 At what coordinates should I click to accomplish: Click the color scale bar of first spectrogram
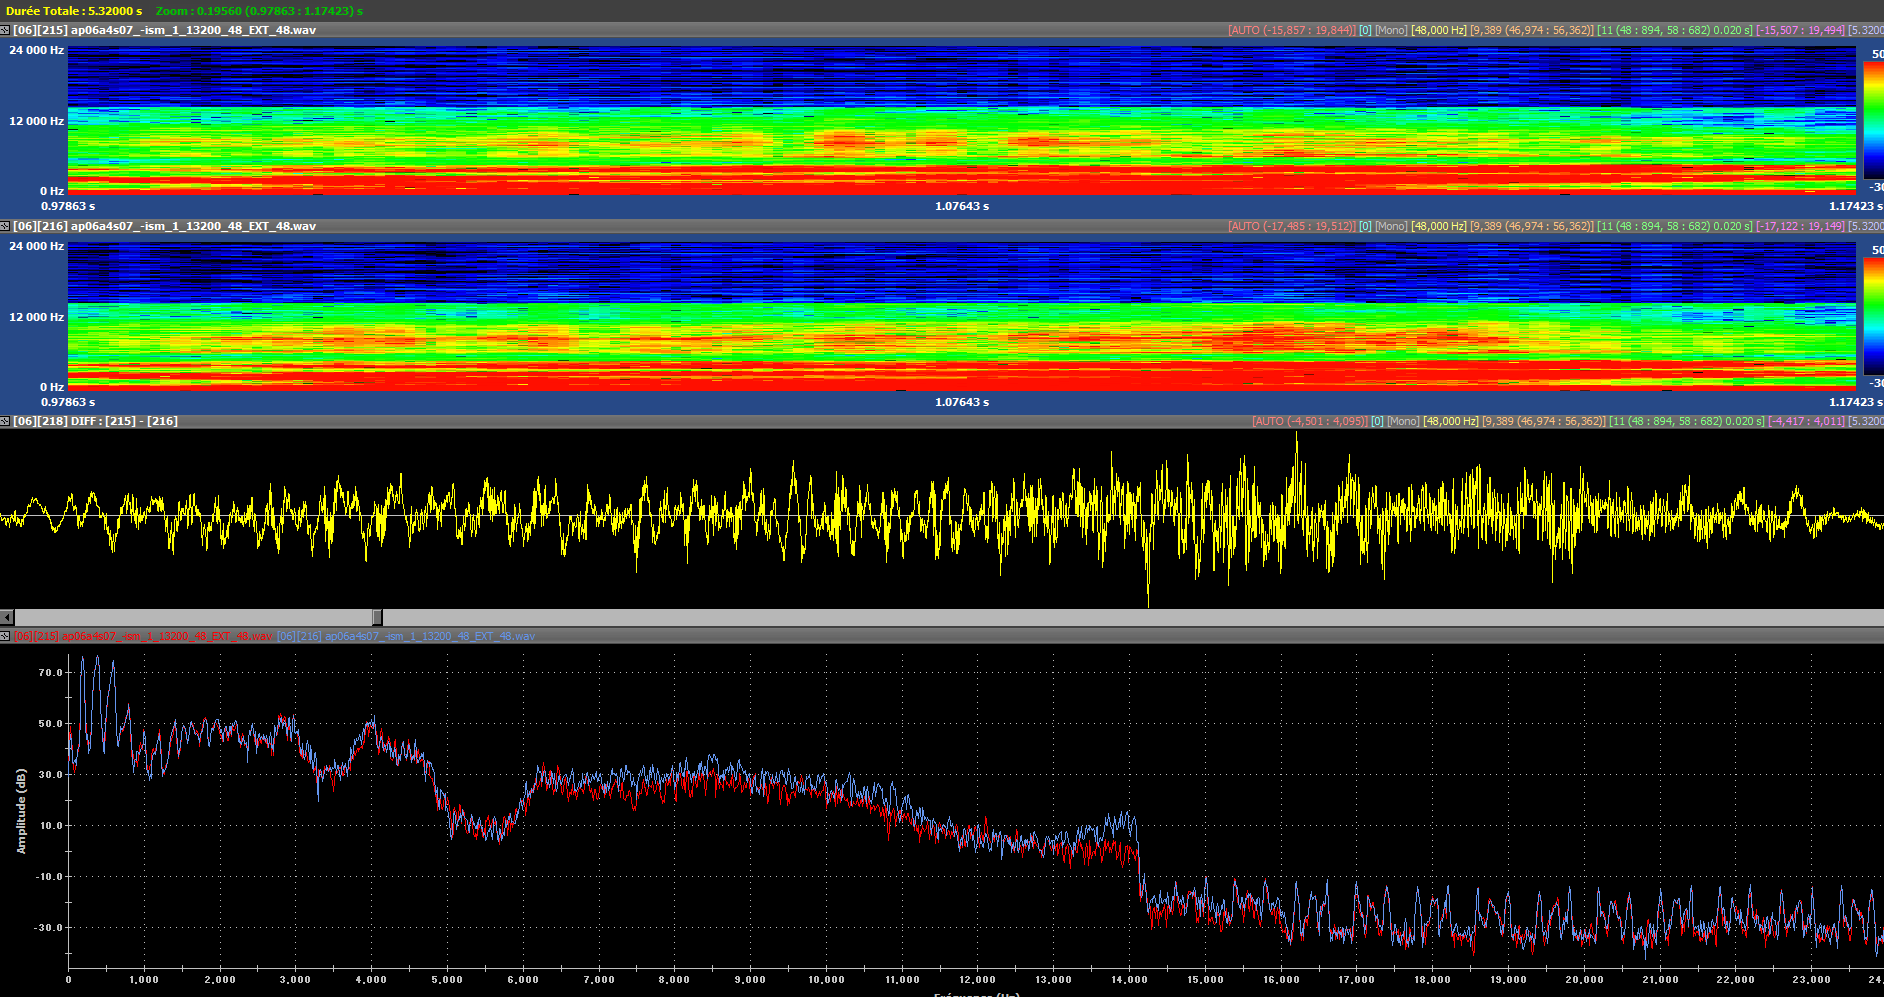coord(1872,120)
